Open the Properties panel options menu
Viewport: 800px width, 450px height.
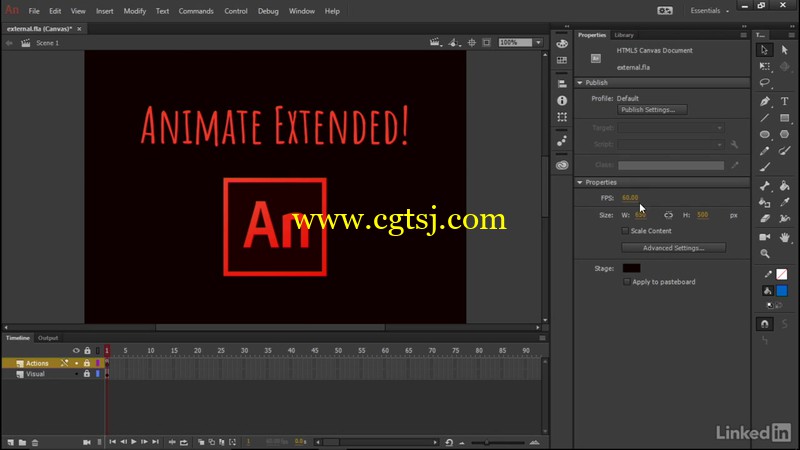pyautogui.click(x=743, y=35)
